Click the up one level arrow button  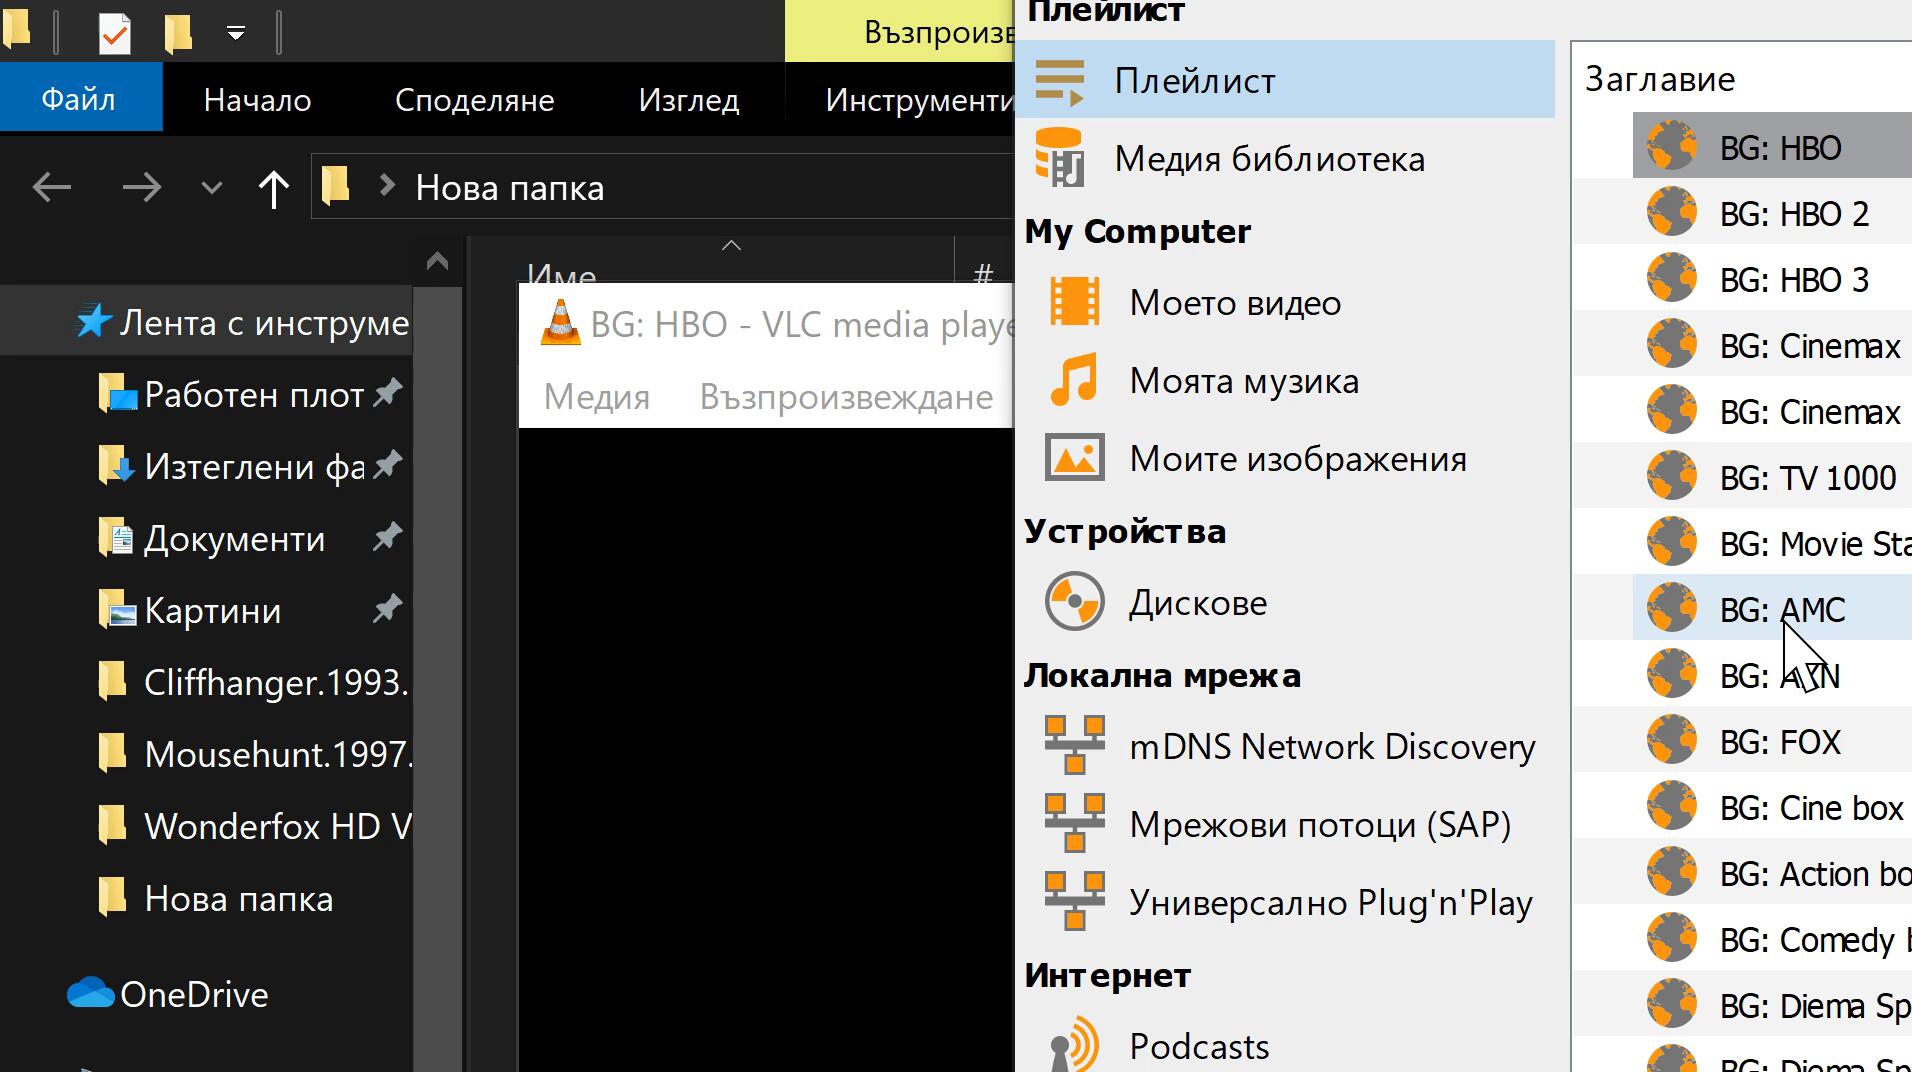click(x=273, y=188)
